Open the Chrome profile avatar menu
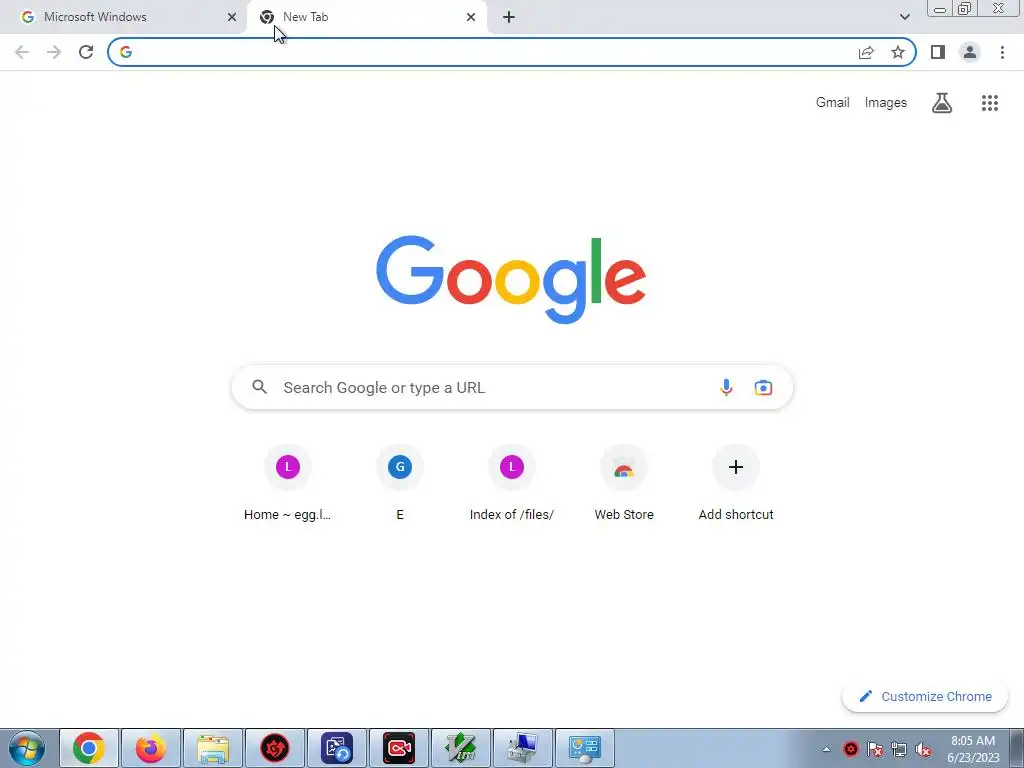The image size is (1024, 768). tap(970, 52)
